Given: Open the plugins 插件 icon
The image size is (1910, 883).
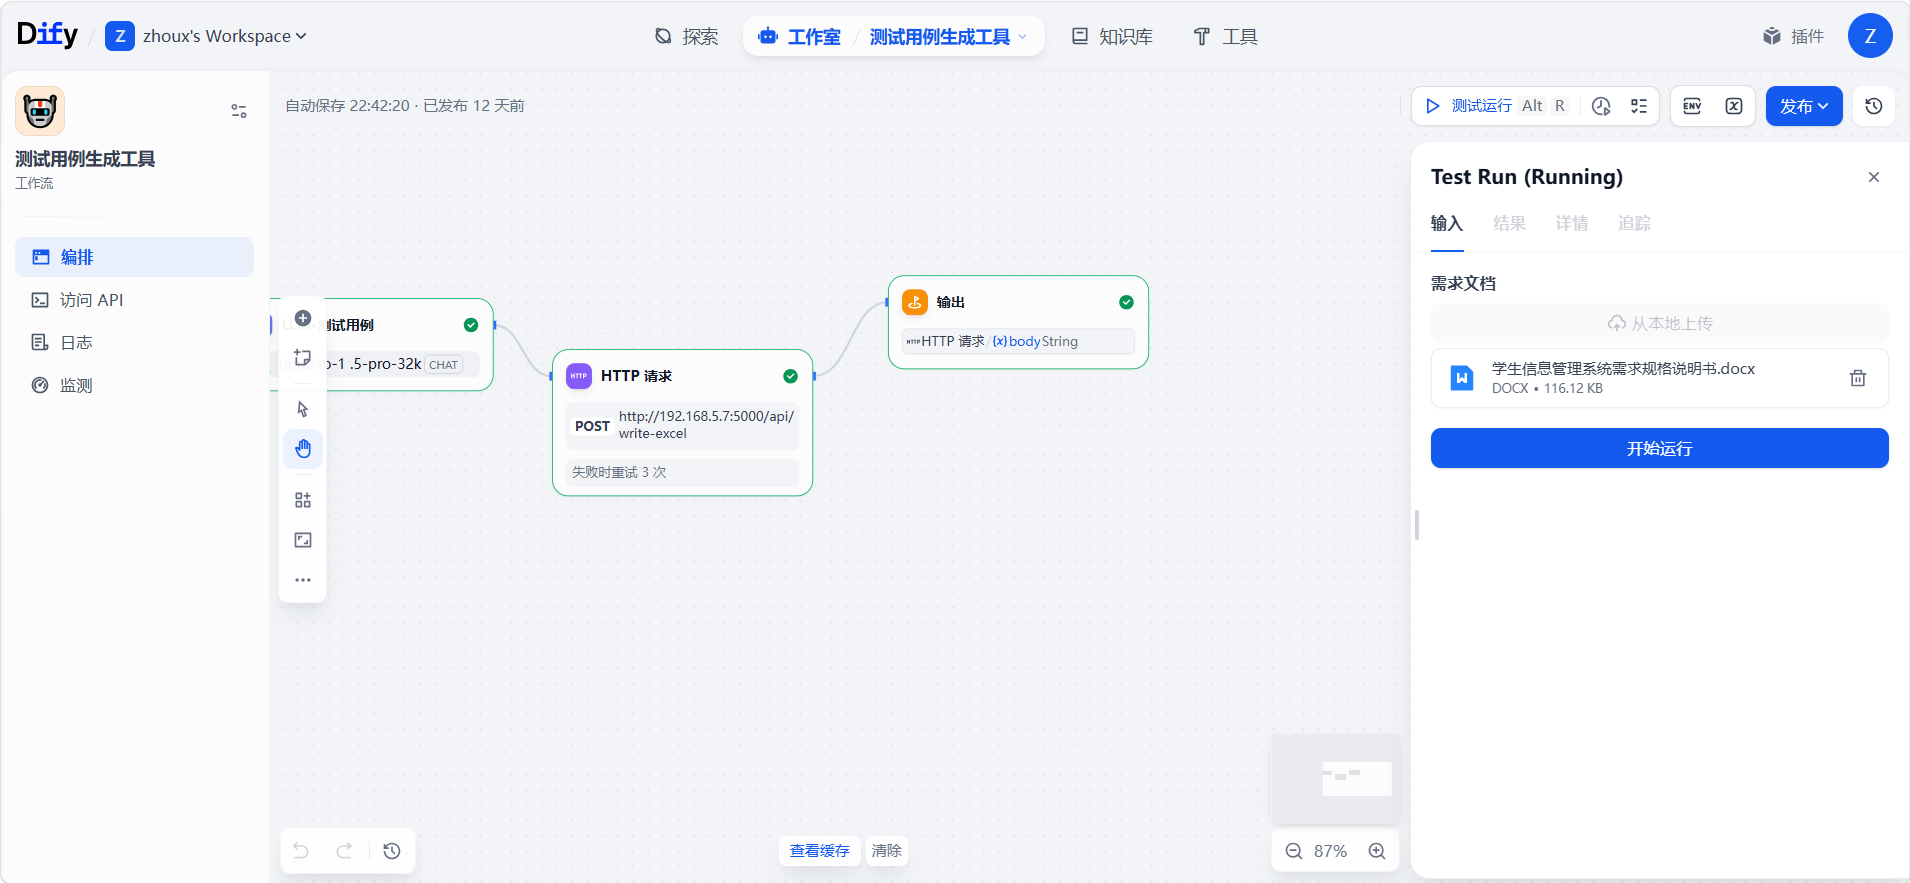Looking at the screenshot, I should 1794,37.
